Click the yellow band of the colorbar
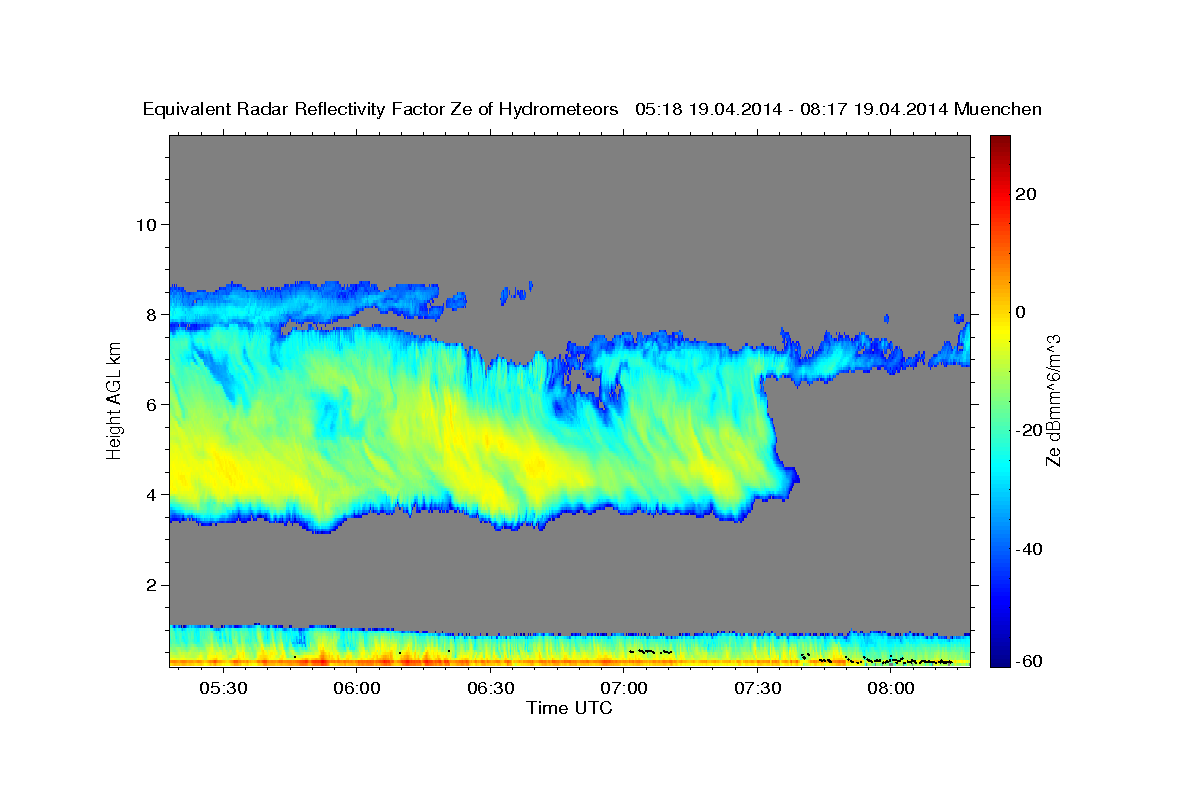This screenshot has height=800, width=1200. point(999,330)
